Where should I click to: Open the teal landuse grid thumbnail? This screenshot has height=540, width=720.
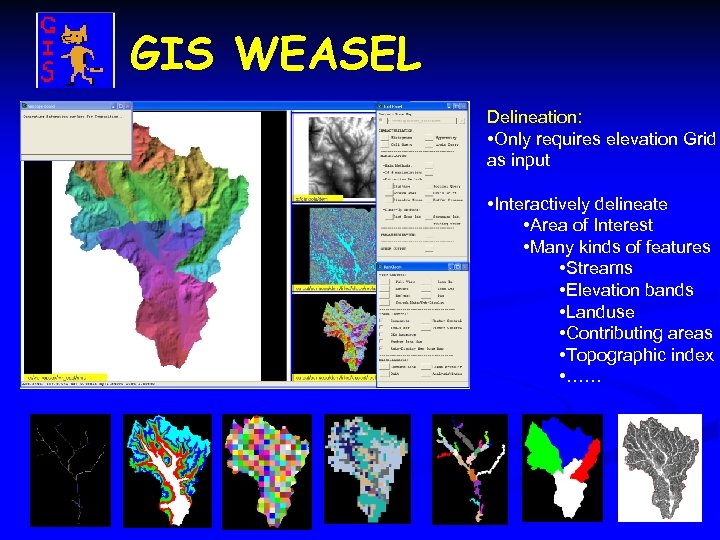click(x=367, y=469)
